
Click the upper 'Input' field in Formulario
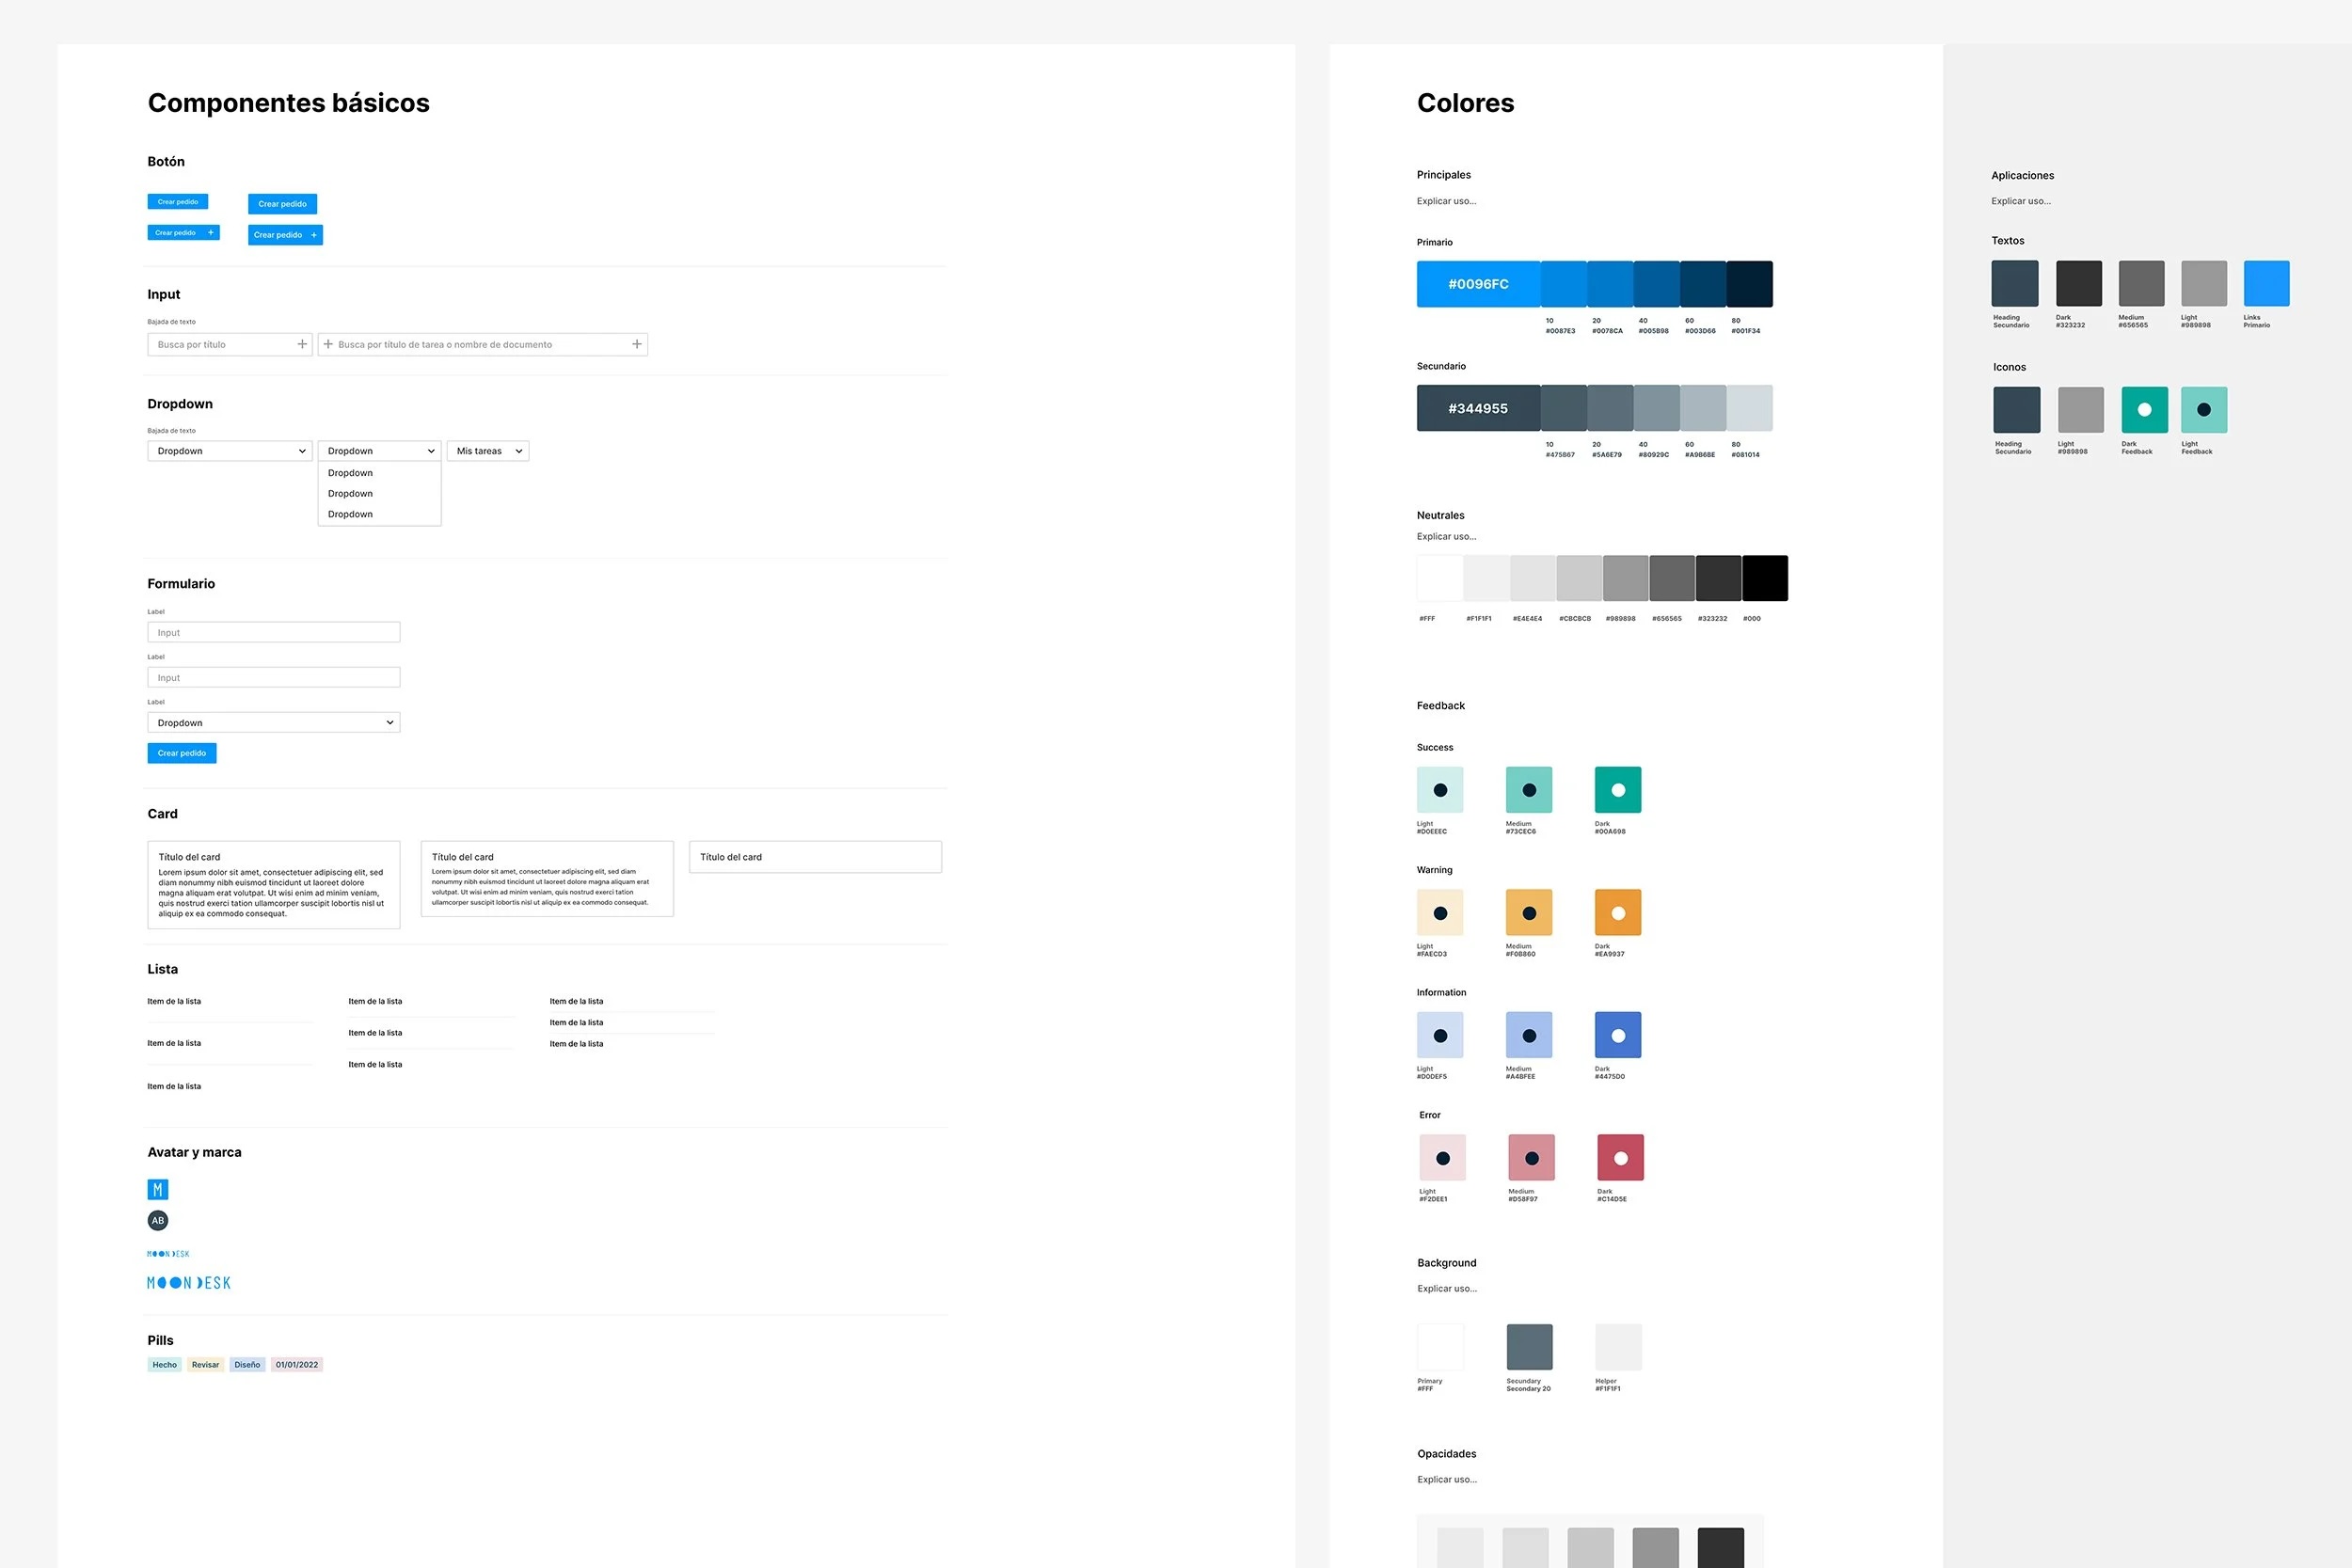[x=274, y=632]
